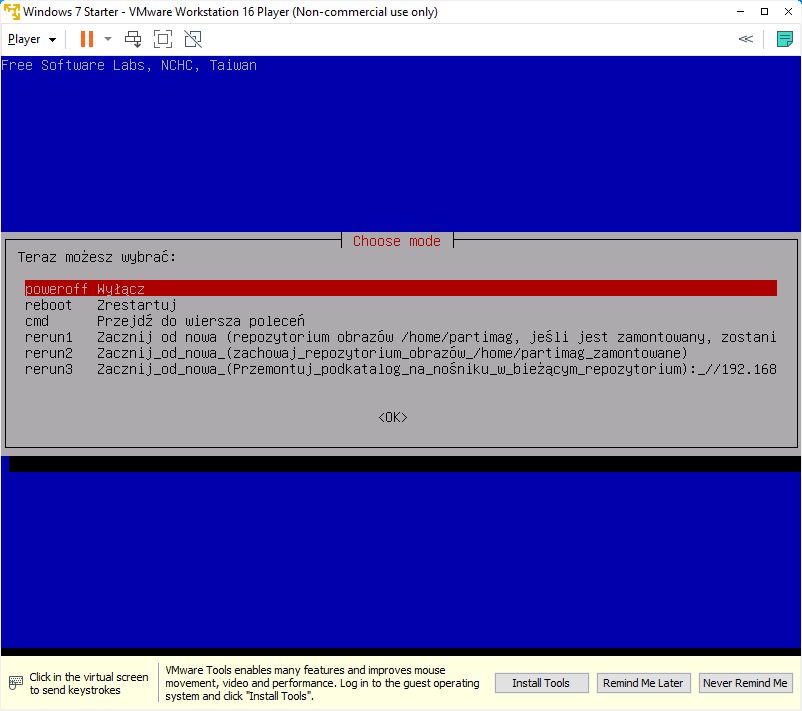Choose cmd Przejdź do wiersza poleceń
The image size is (802, 711).
[165, 321]
